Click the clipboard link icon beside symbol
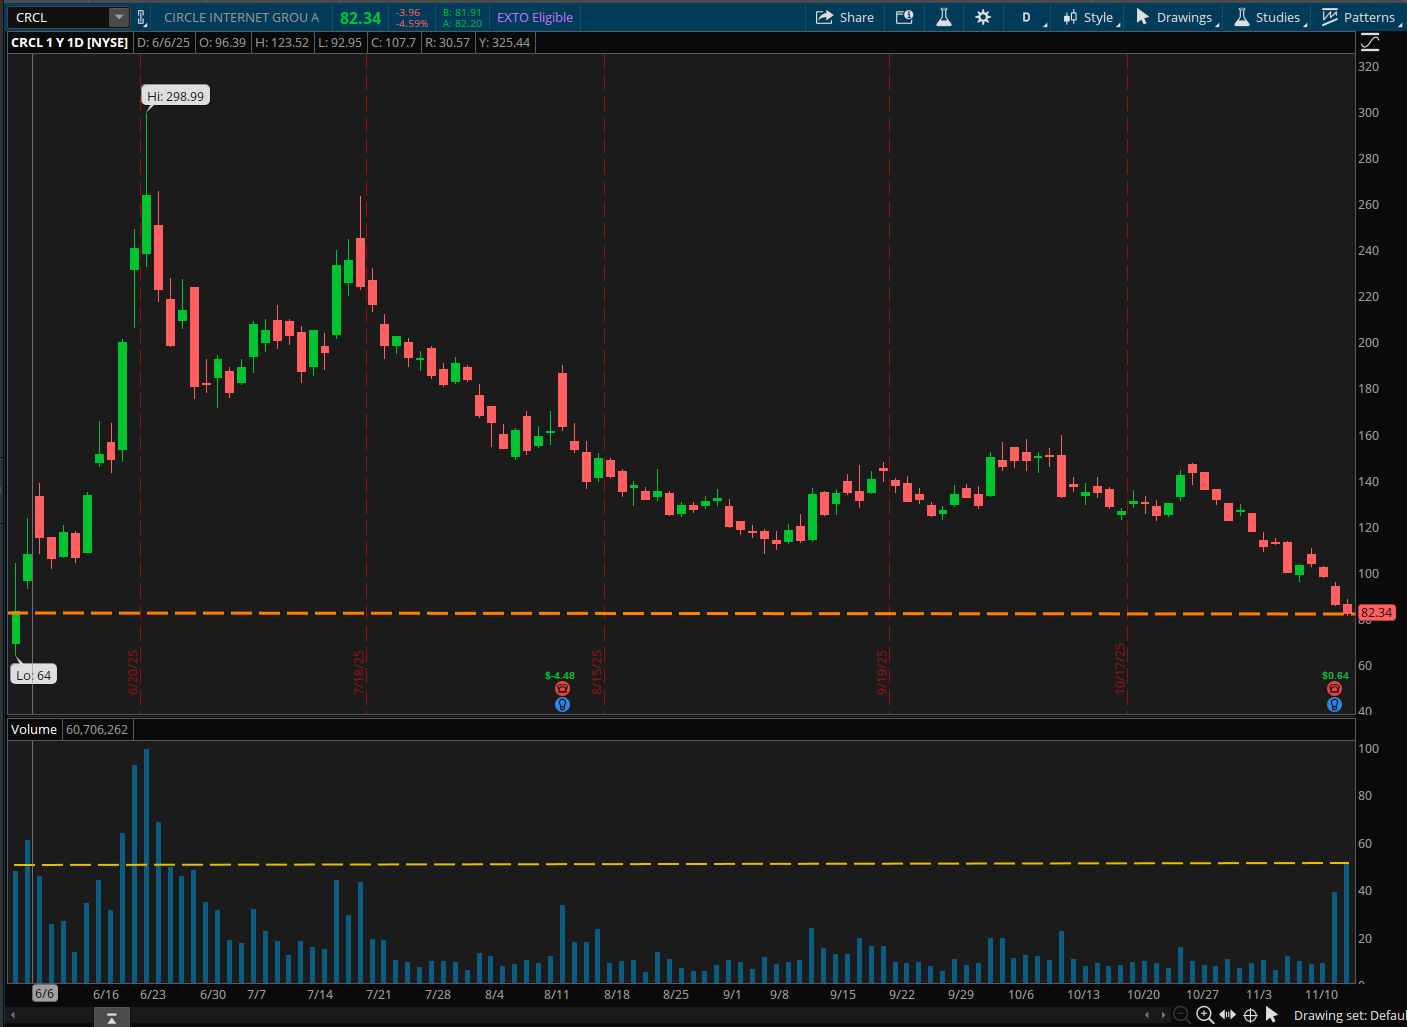Viewport: 1407px width, 1027px height. 142,17
